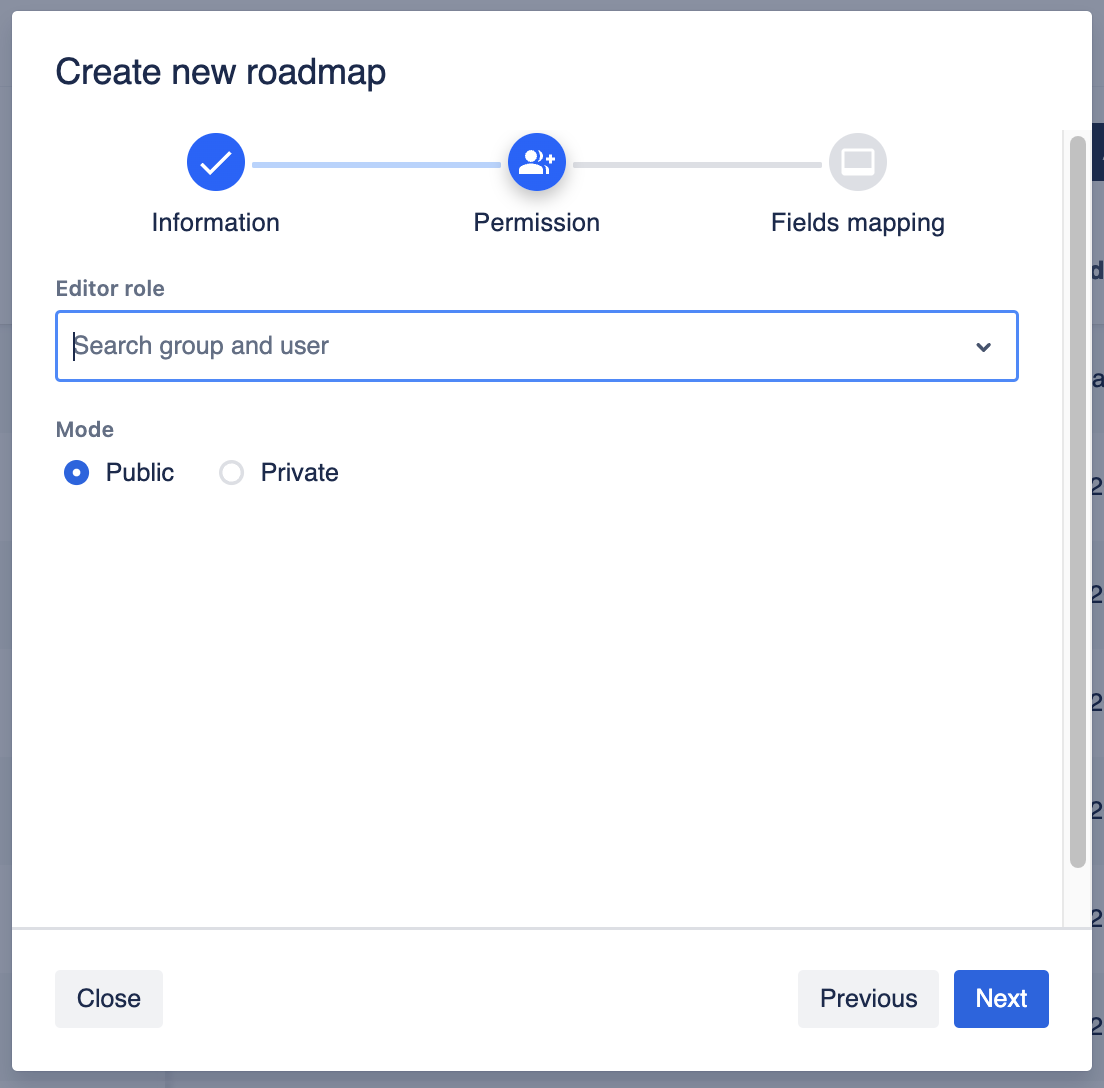Click the 'Public' label text

[x=140, y=473]
